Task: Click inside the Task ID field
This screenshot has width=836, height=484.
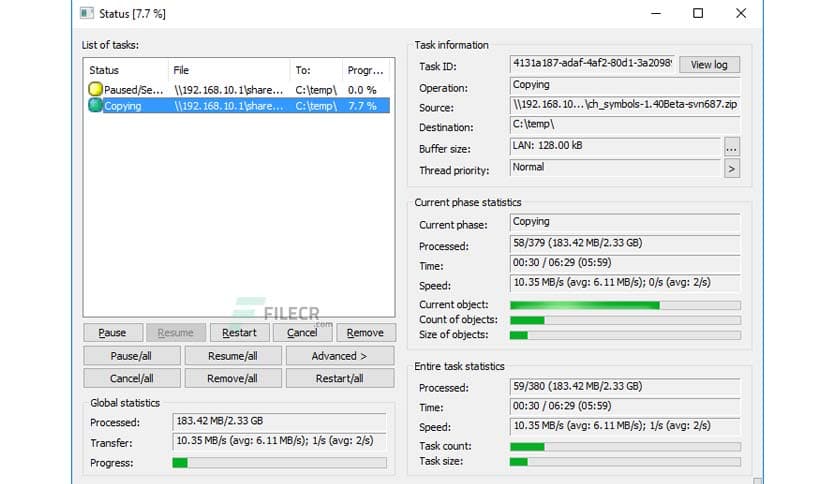Action: click(591, 65)
